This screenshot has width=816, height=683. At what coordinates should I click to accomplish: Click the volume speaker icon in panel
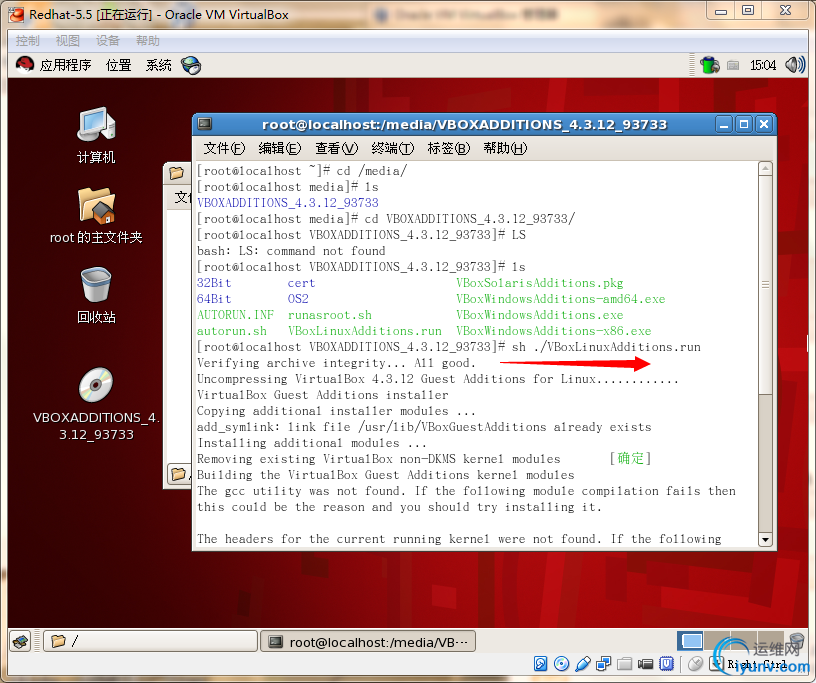tap(795, 65)
